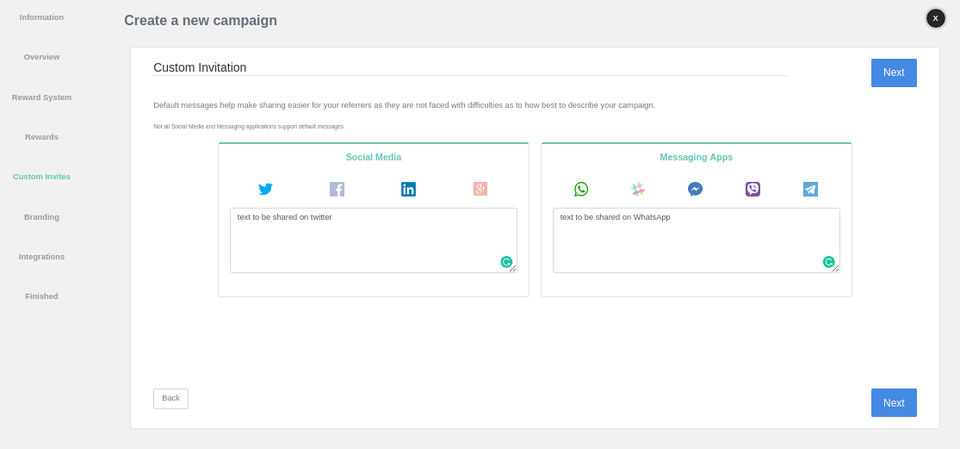Image resolution: width=960 pixels, height=449 pixels.
Task: Select the Telegram messaging icon
Action: point(810,189)
